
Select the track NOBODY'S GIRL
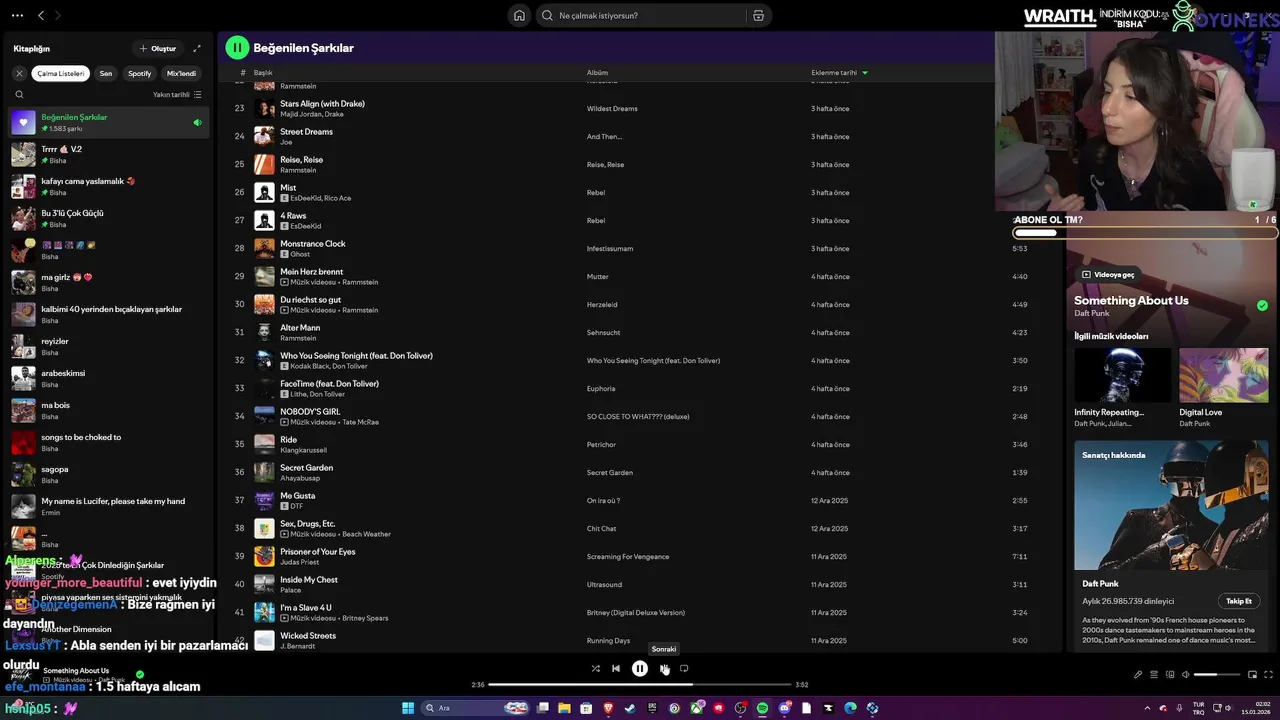(310, 411)
